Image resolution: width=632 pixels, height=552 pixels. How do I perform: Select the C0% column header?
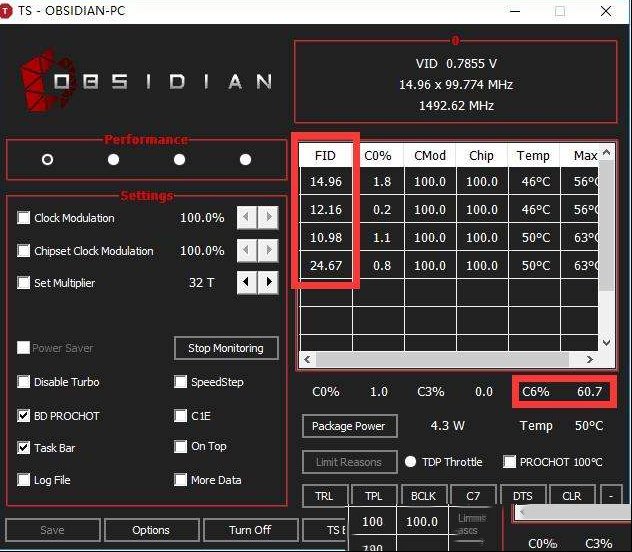point(378,156)
